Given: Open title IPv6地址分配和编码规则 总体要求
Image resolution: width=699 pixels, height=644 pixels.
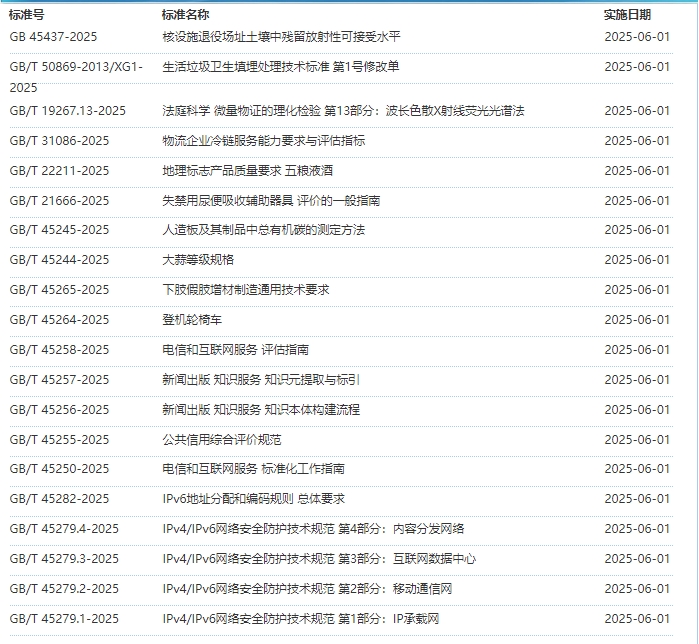Looking at the screenshot, I should (254, 498).
